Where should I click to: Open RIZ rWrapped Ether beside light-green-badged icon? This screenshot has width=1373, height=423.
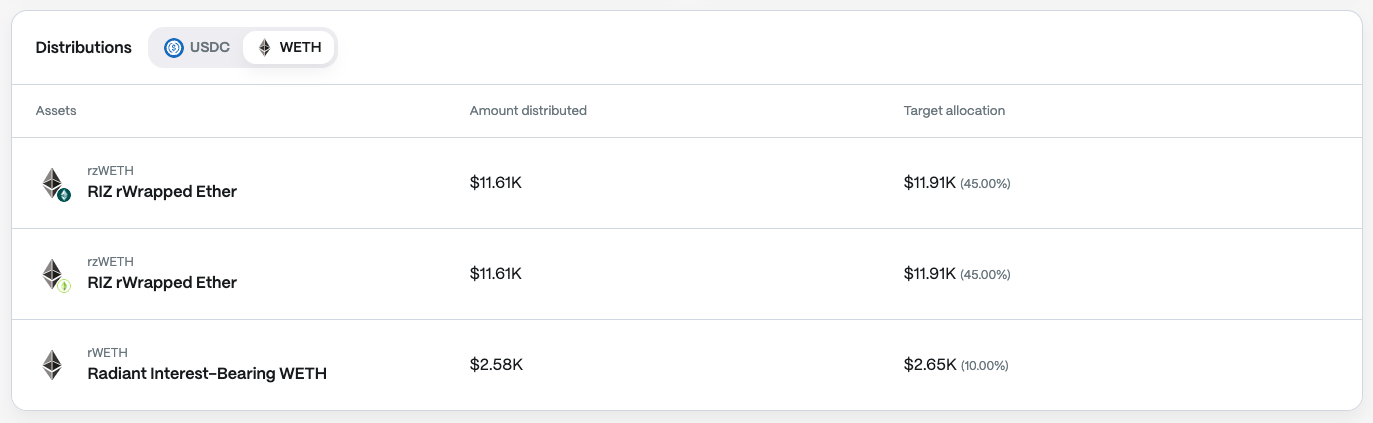(162, 283)
